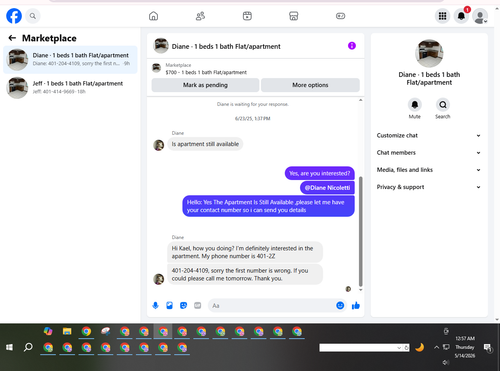Open the Windows notification center icon
500x371 pixels.
488,348
